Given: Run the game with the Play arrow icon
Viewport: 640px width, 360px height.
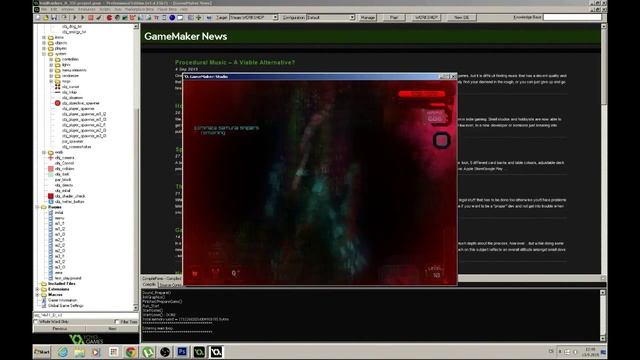Looking at the screenshot, I should coord(75,18).
